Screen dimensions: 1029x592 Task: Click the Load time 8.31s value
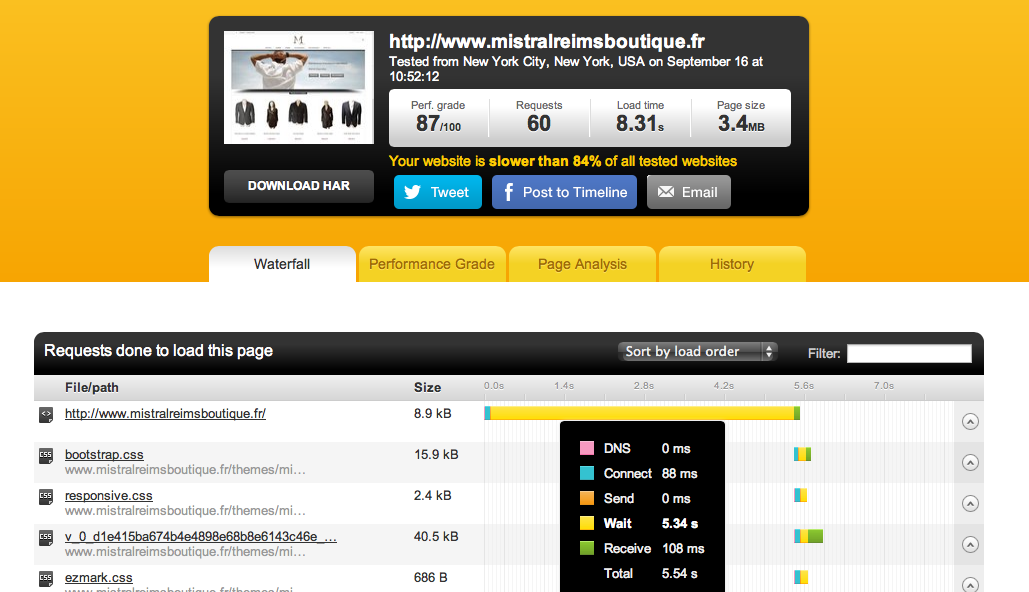(x=640, y=123)
